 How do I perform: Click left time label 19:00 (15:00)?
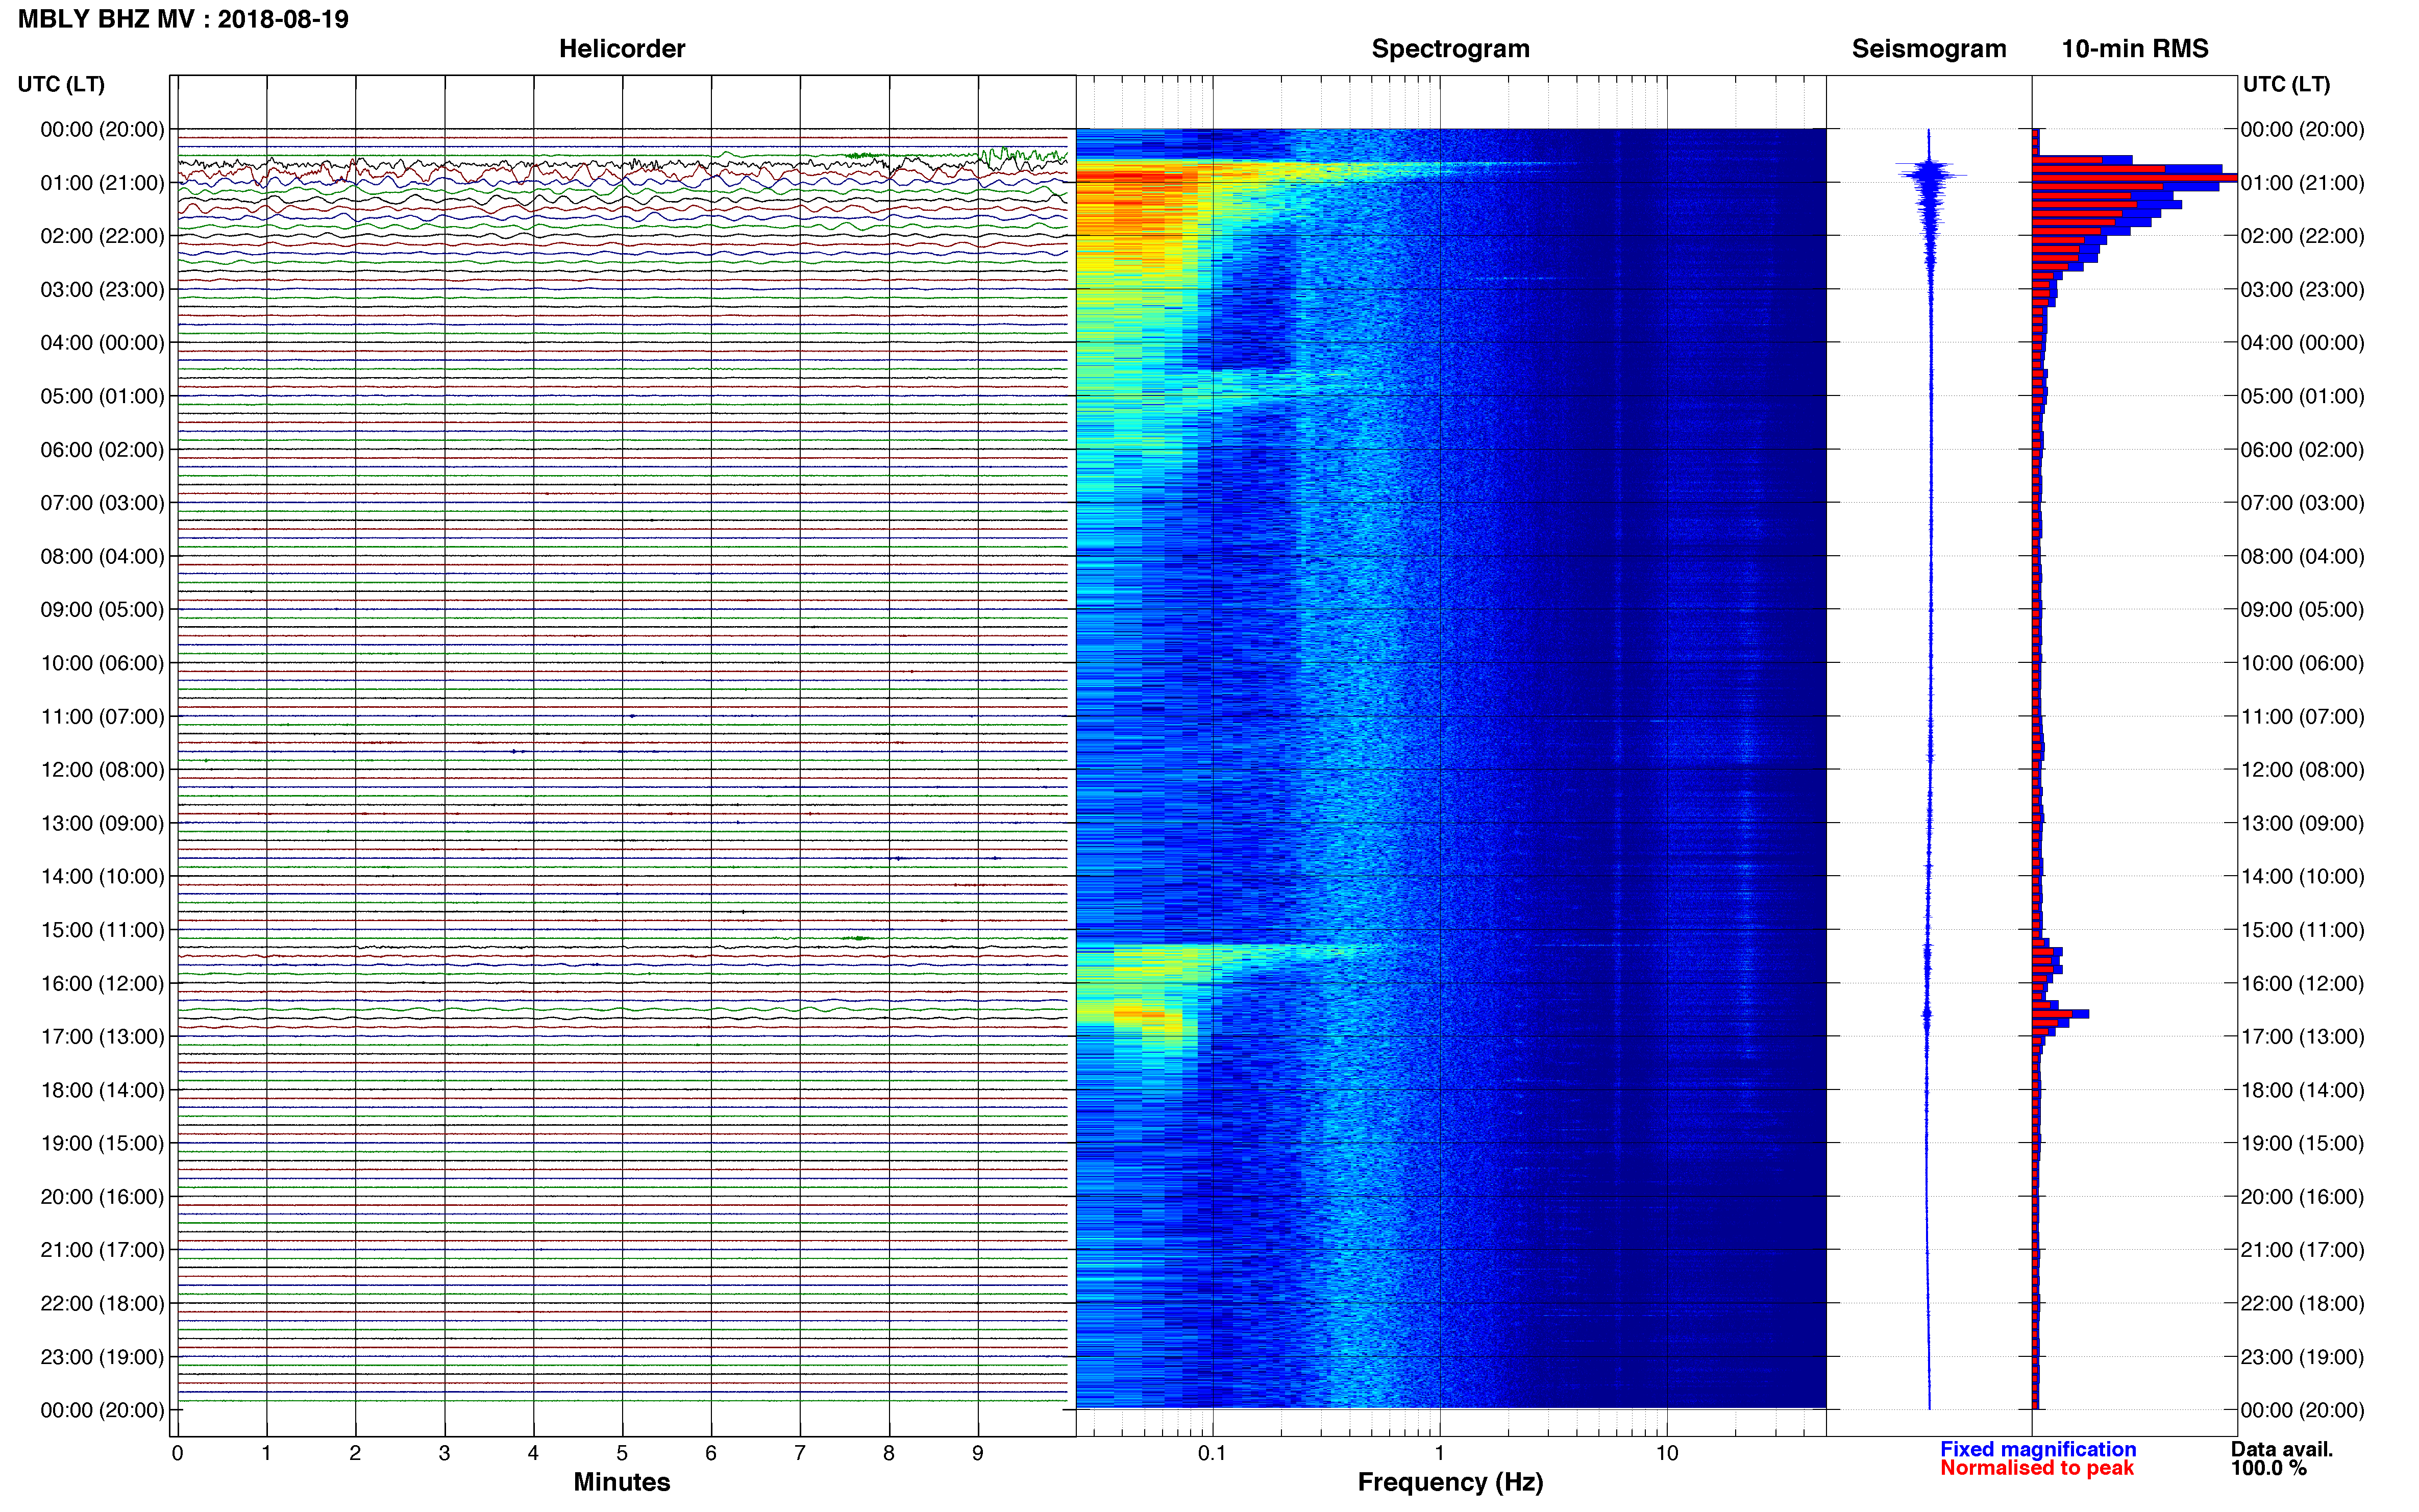pos(102,1143)
